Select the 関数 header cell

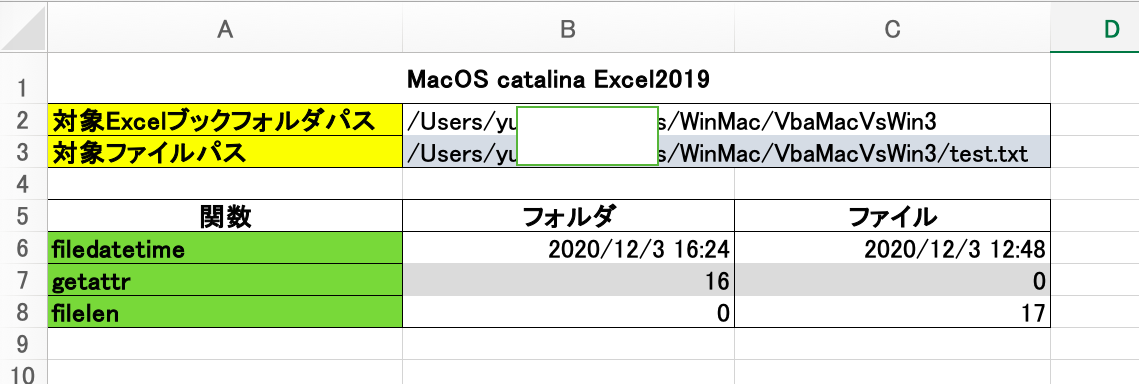click(225, 216)
